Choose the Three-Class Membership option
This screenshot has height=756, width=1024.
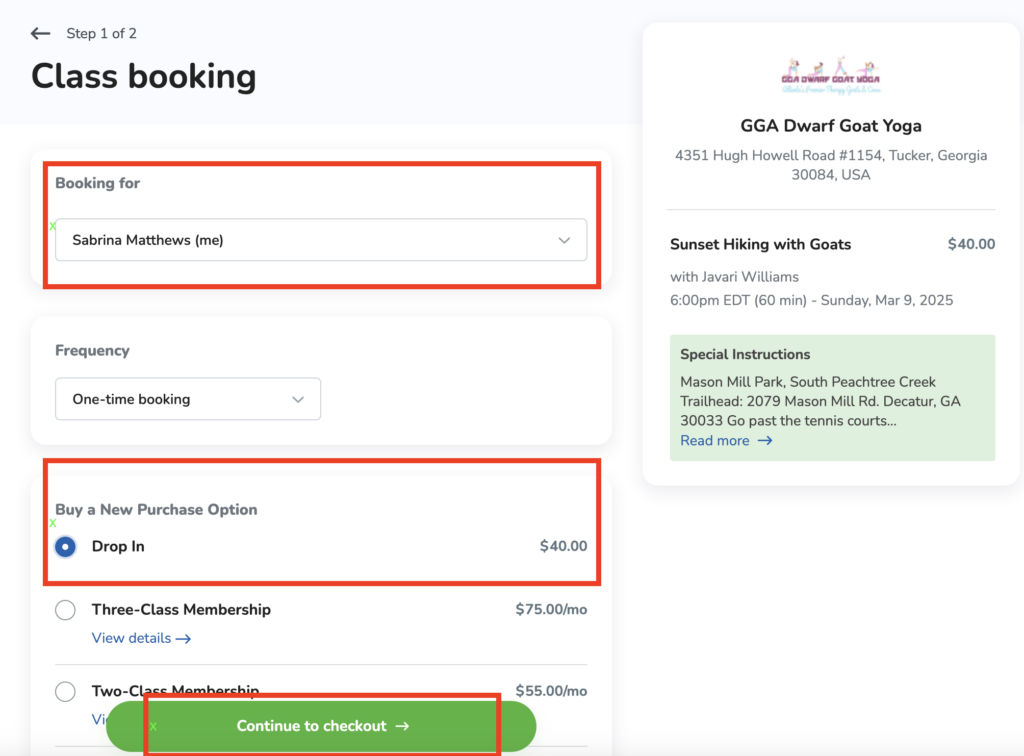tap(65, 610)
